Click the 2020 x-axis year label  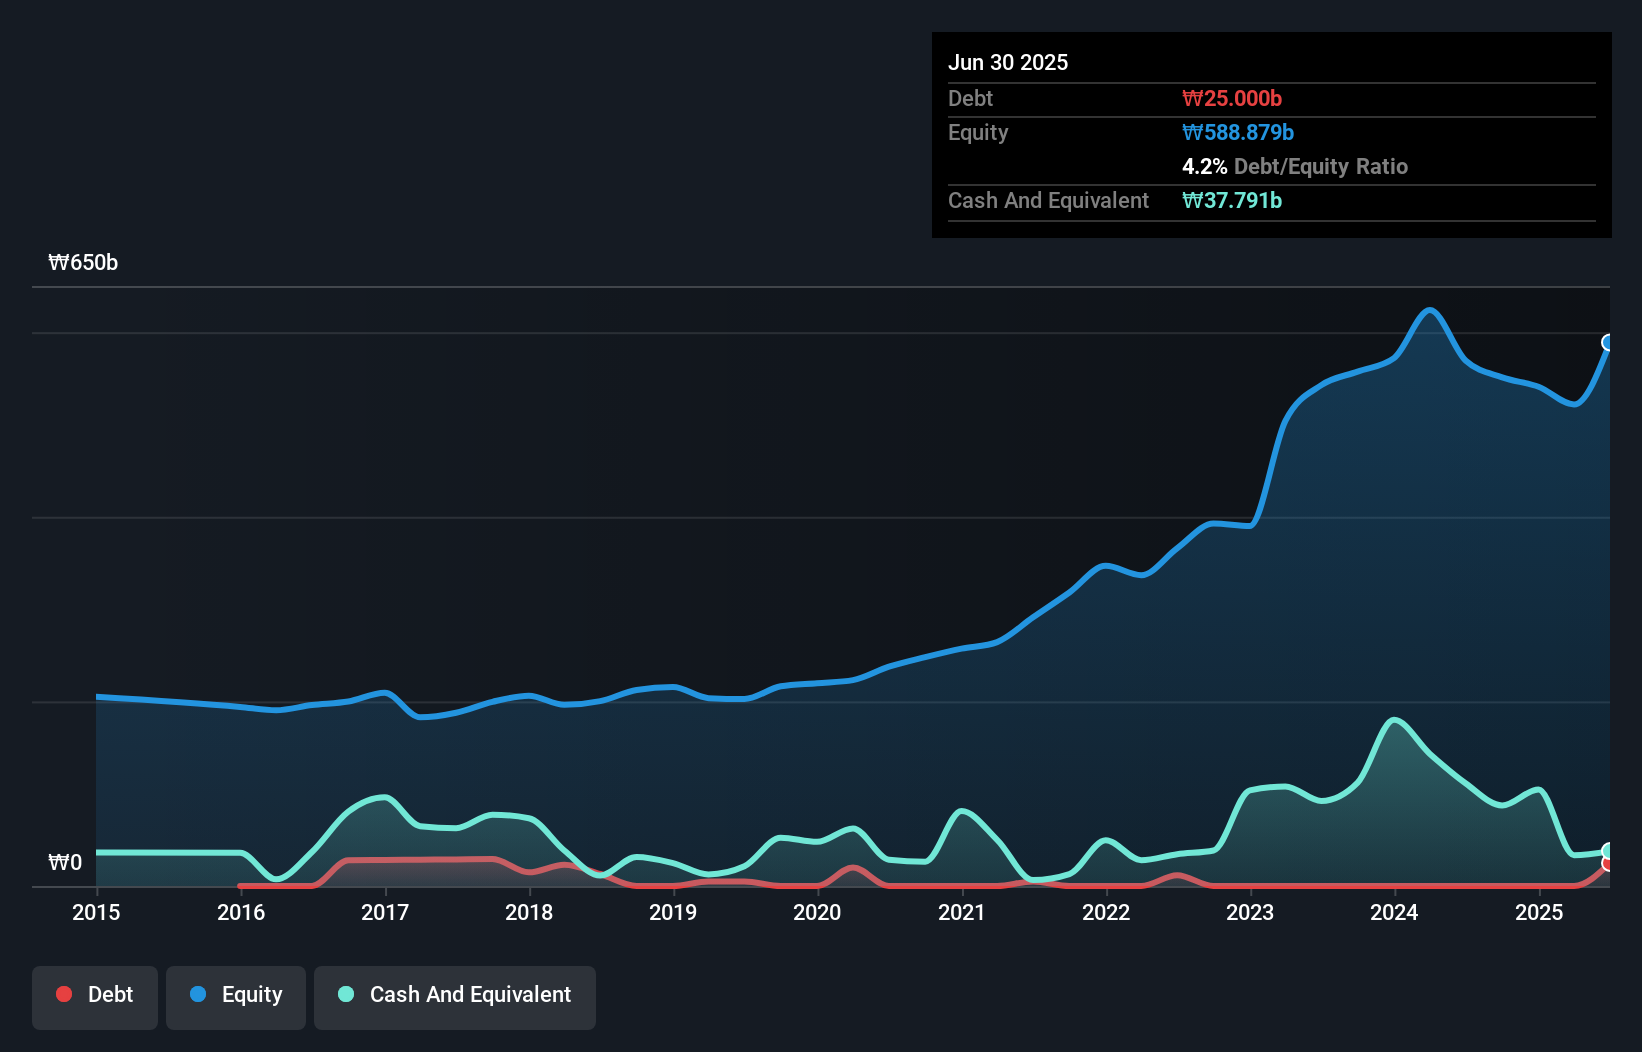click(817, 912)
